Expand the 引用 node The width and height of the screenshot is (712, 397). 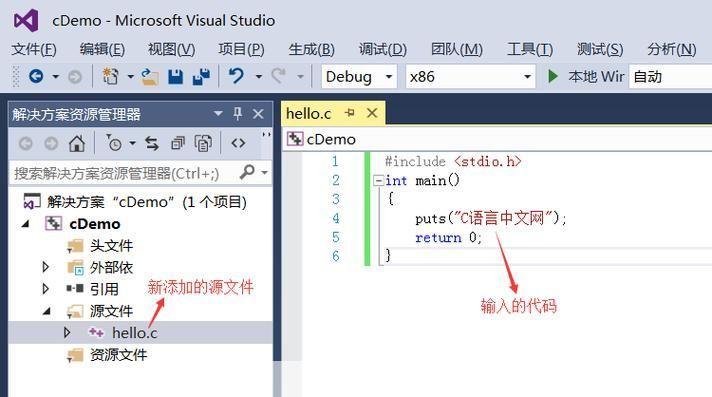pos(45,288)
